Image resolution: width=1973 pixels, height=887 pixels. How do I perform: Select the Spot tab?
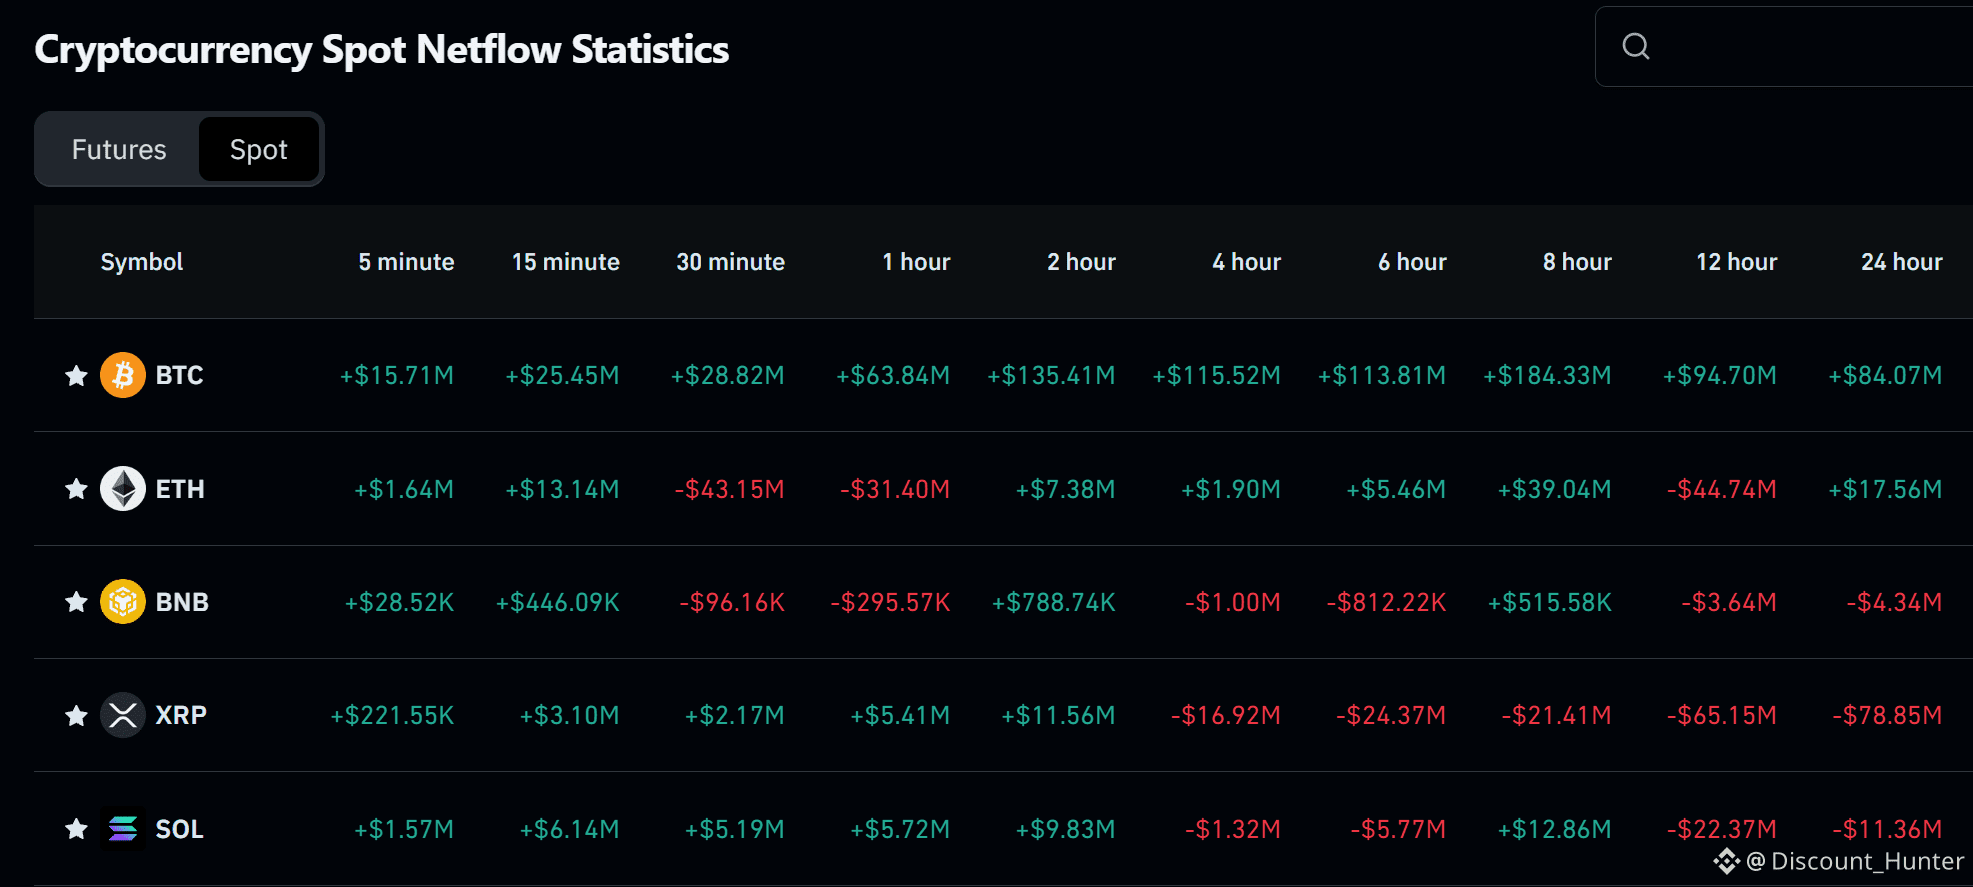tap(259, 149)
